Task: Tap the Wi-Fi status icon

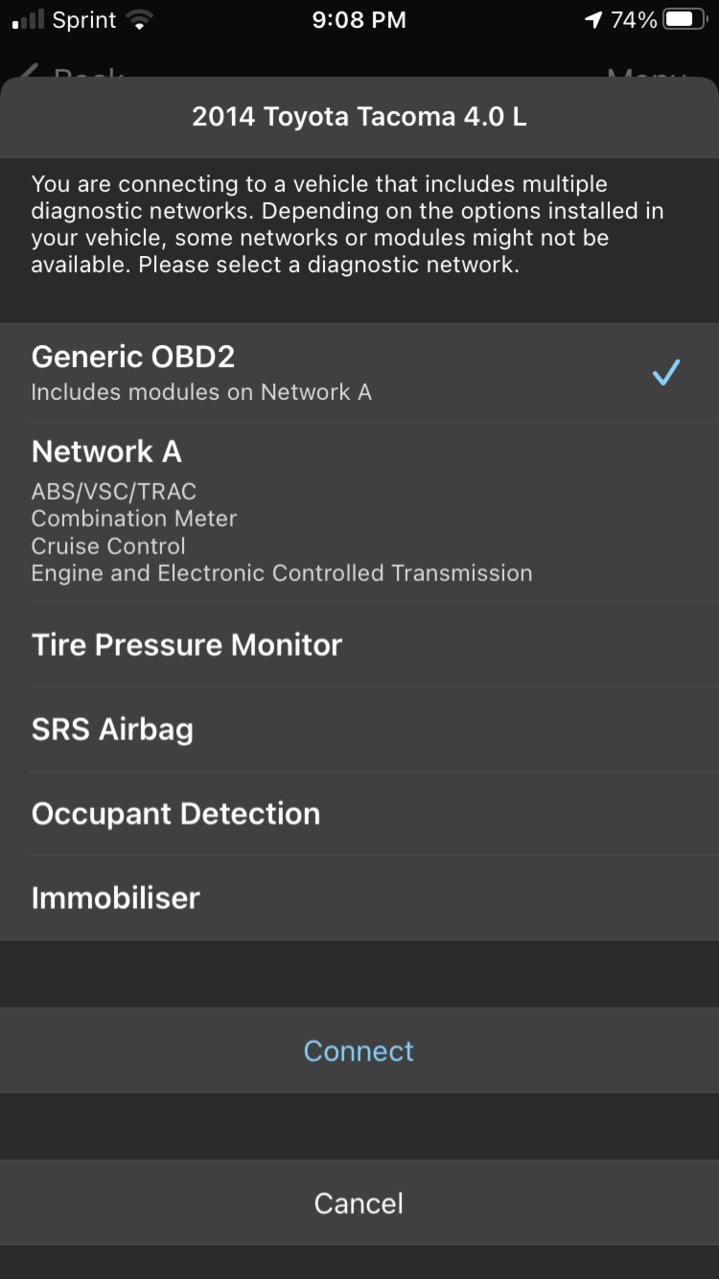Action: coord(140,20)
